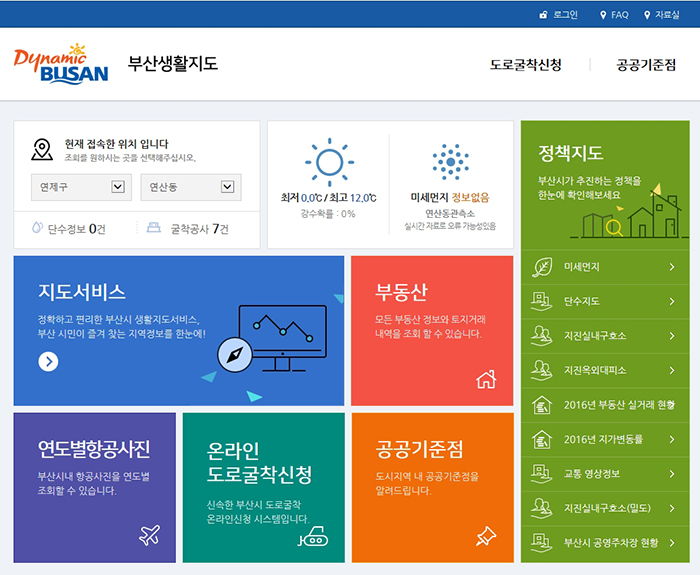Click the 로그인 login link
This screenshot has width=700, height=575.
[x=558, y=15]
